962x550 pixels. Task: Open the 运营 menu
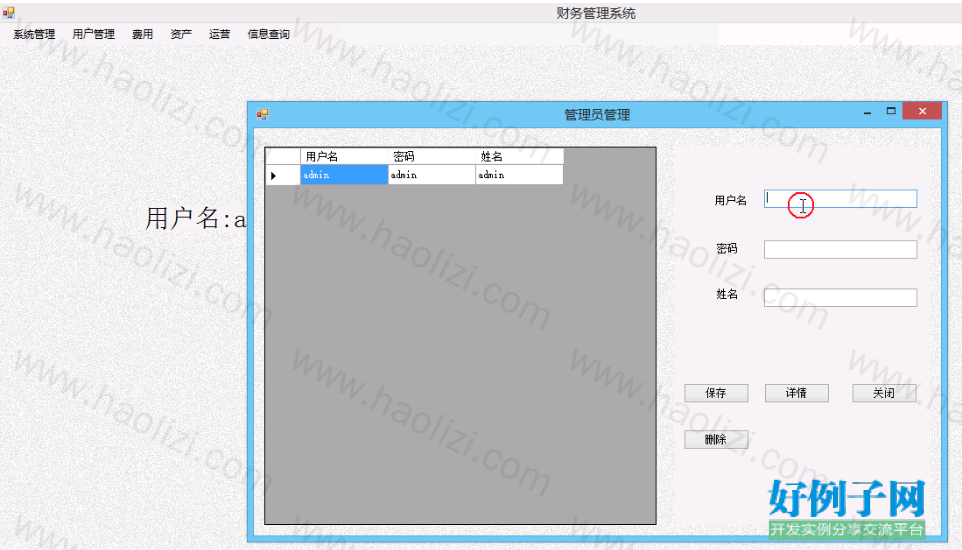219,34
